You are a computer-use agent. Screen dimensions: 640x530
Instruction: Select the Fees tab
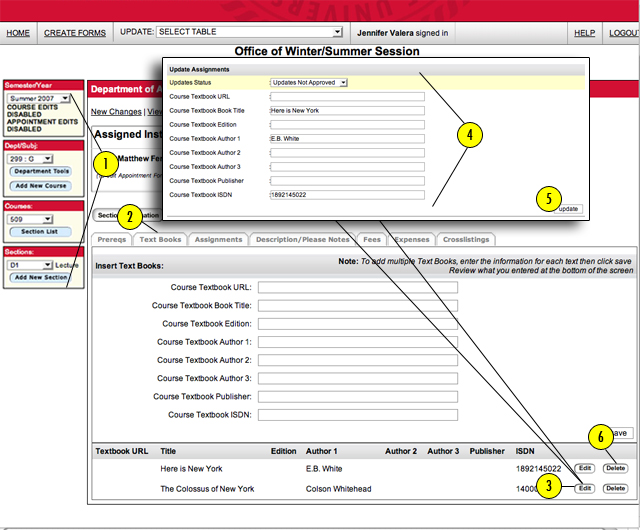(x=372, y=240)
